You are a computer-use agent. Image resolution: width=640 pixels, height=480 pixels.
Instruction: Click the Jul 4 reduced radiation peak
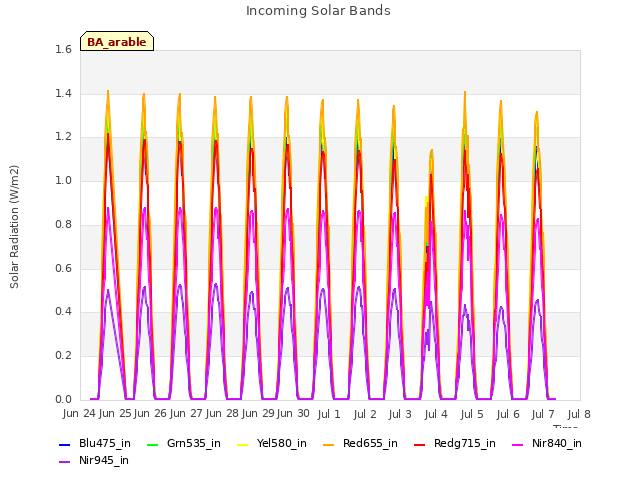[x=431, y=151]
